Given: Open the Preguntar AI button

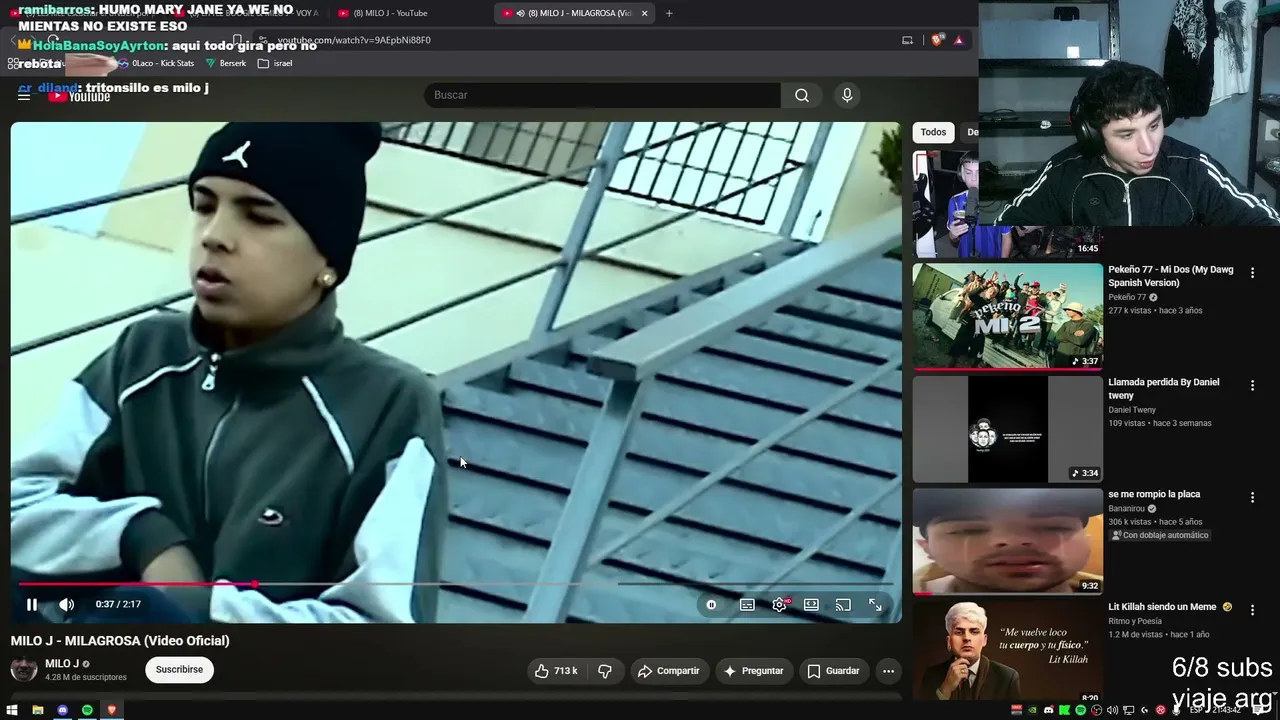Looking at the screenshot, I should [753, 671].
